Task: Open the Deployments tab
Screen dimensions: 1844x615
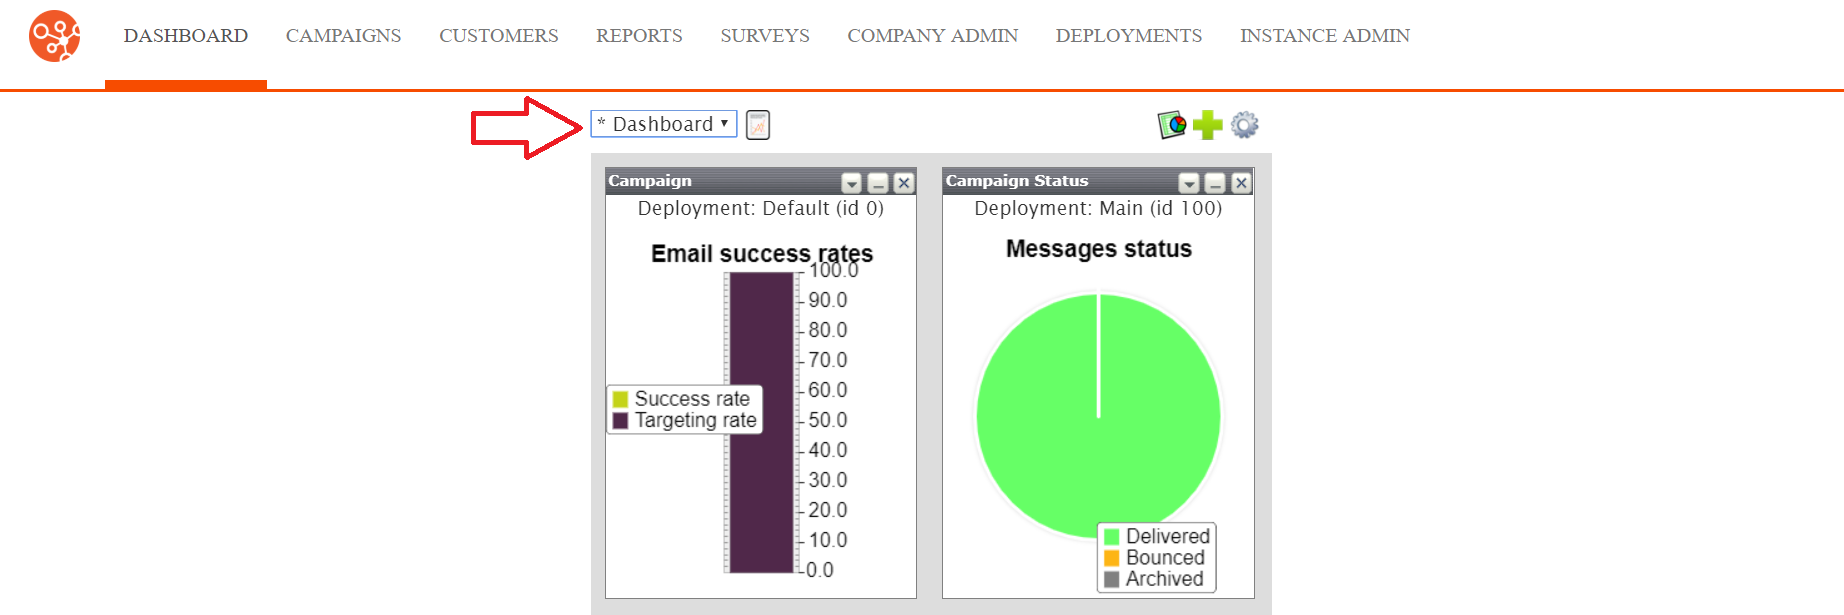Action: 1129,36
